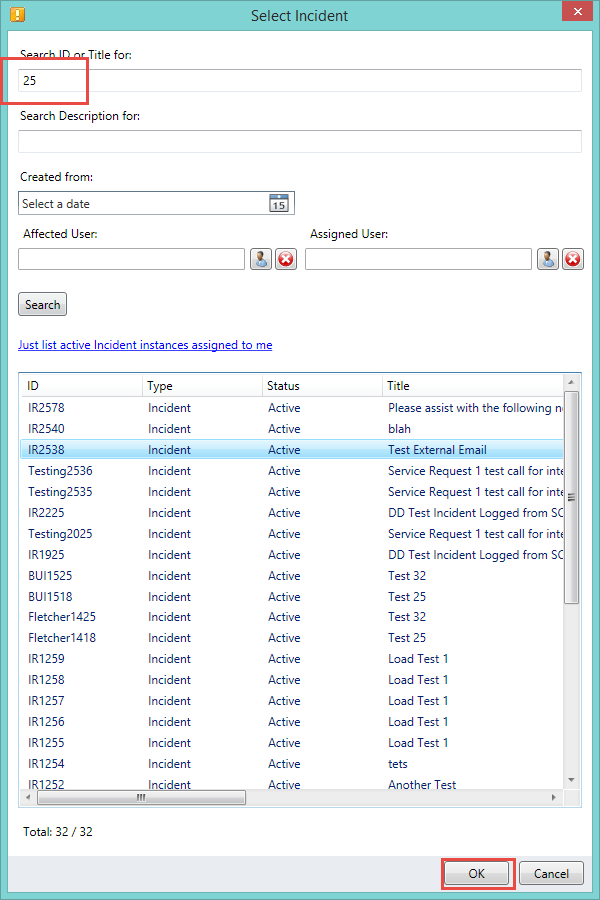Click in Search ID or Title field

[300, 81]
